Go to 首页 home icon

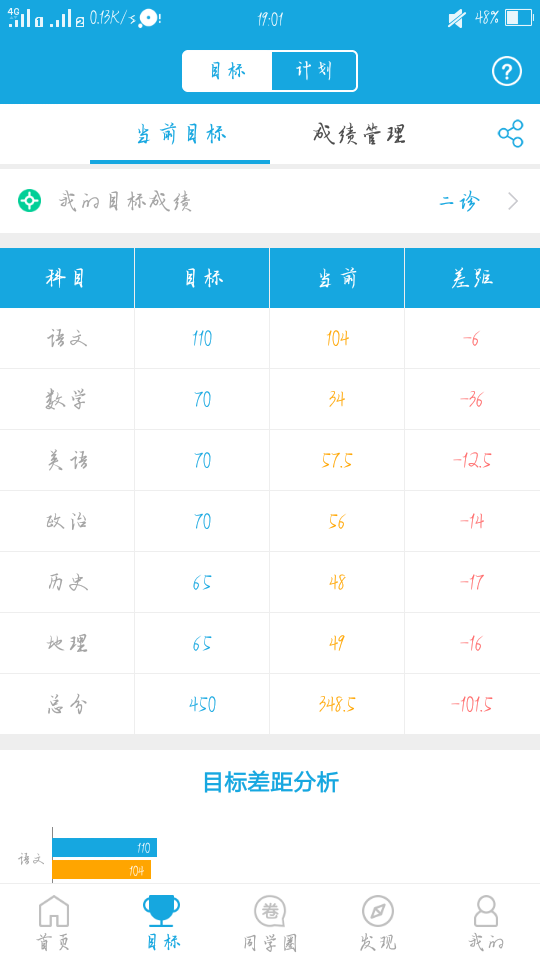(x=54, y=911)
